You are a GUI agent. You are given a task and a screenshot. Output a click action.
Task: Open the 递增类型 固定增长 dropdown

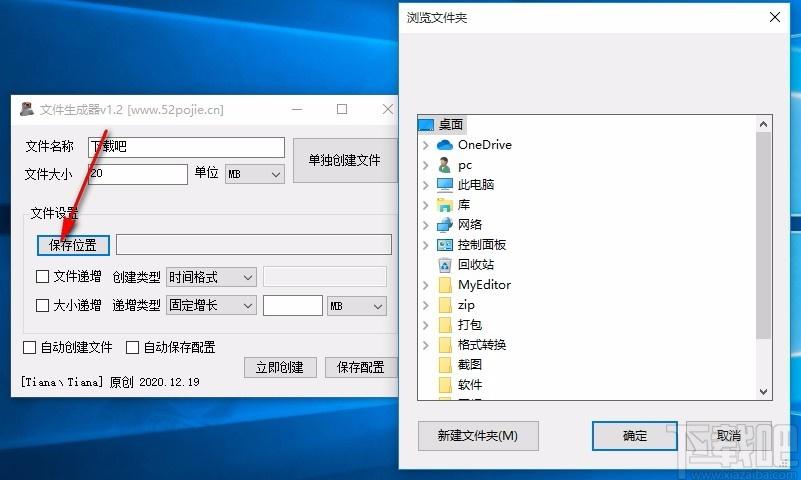[211, 306]
